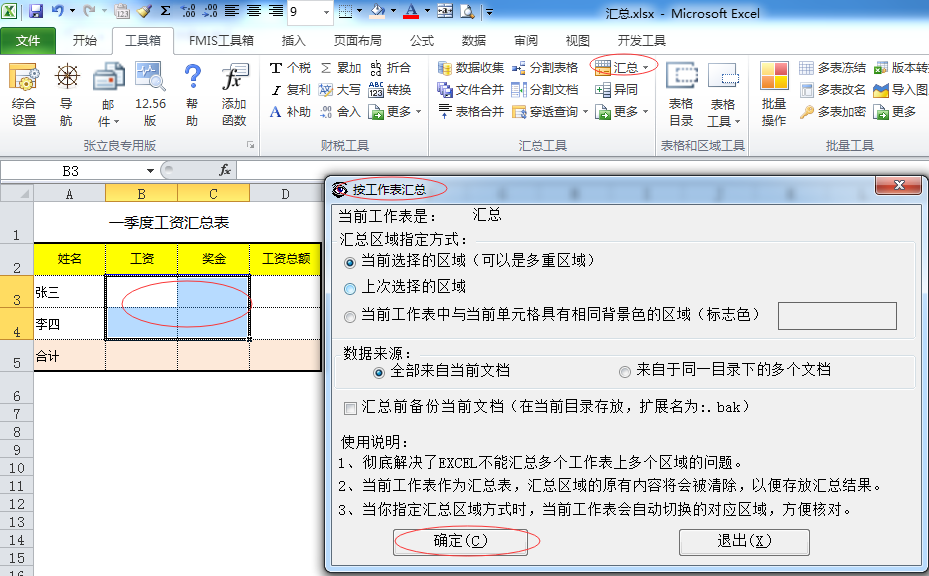
Task: Select 上次选择的区域 radio option
Action: click(x=350, y=288)
